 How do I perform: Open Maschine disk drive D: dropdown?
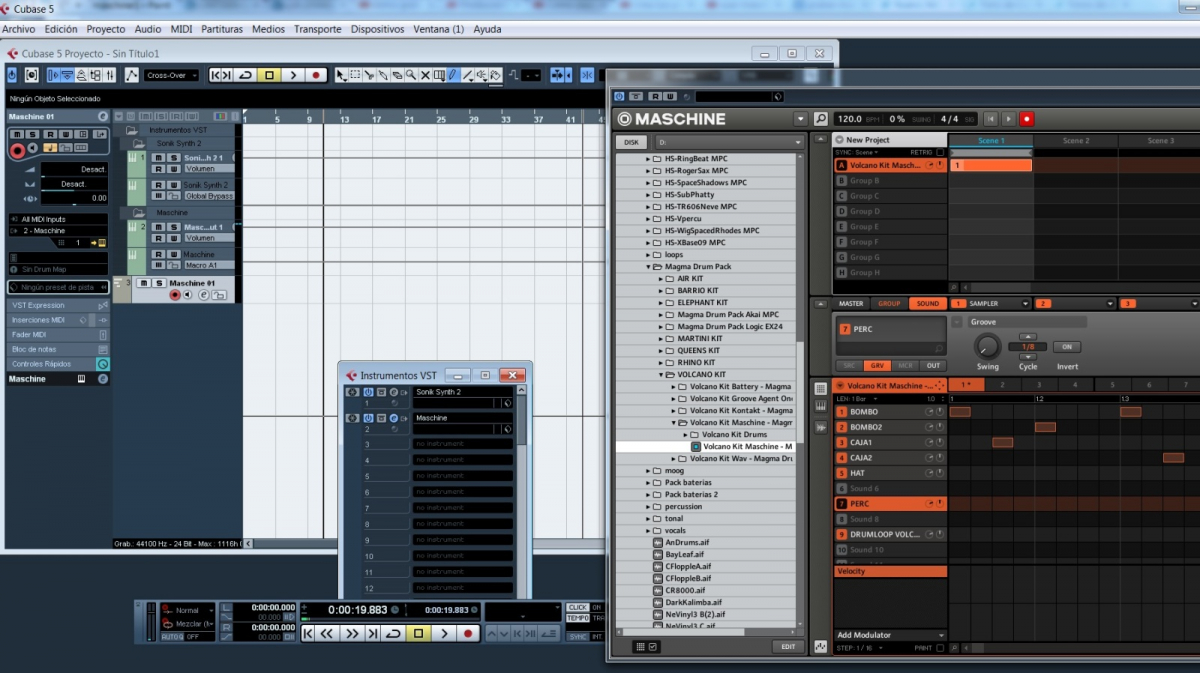click(x=729, y=143)
